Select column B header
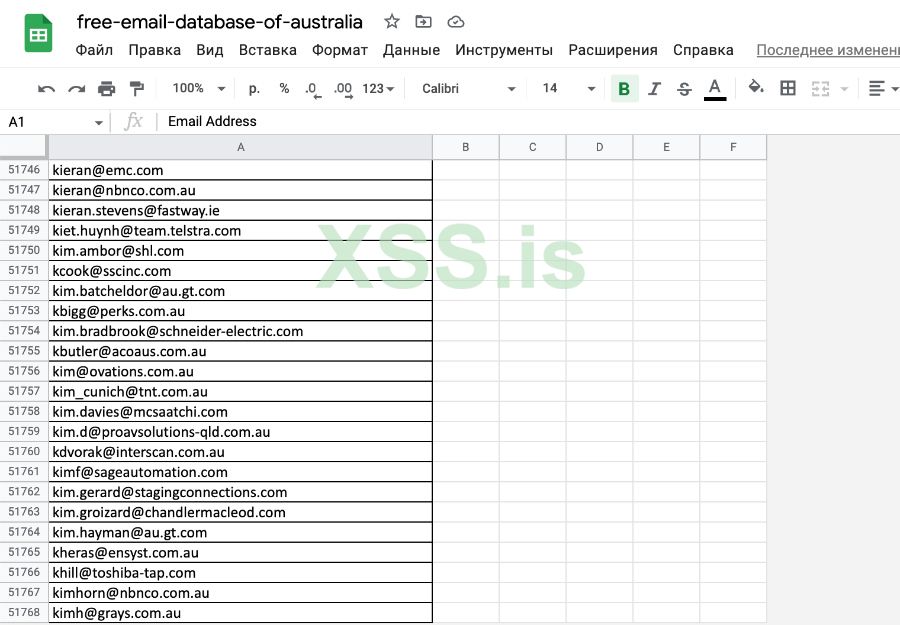Screen dimensions: 900x625 (465, 147)
